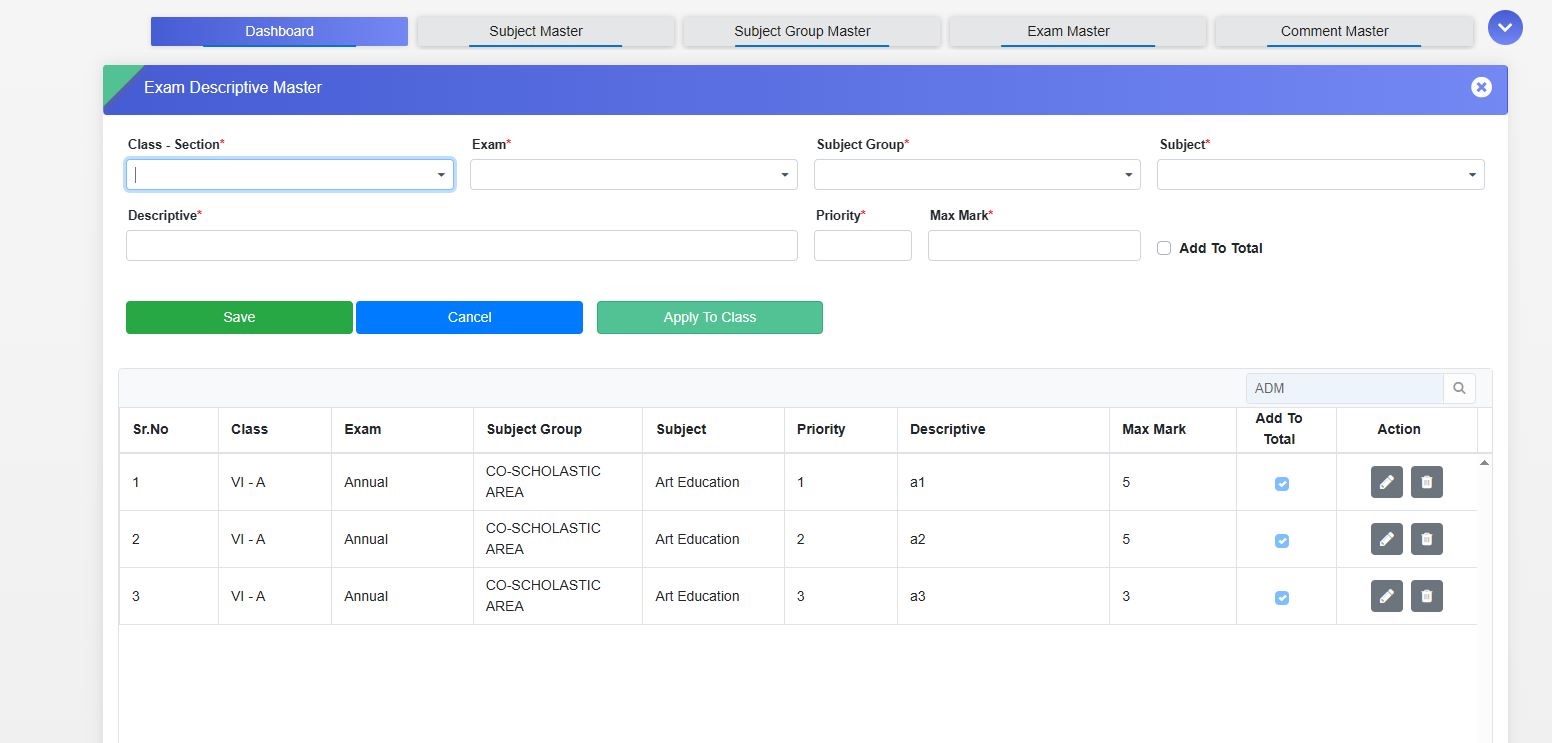The image size is (1552, 743).
Task: Open the Class - Section dropdown
Action: point(290,175)
